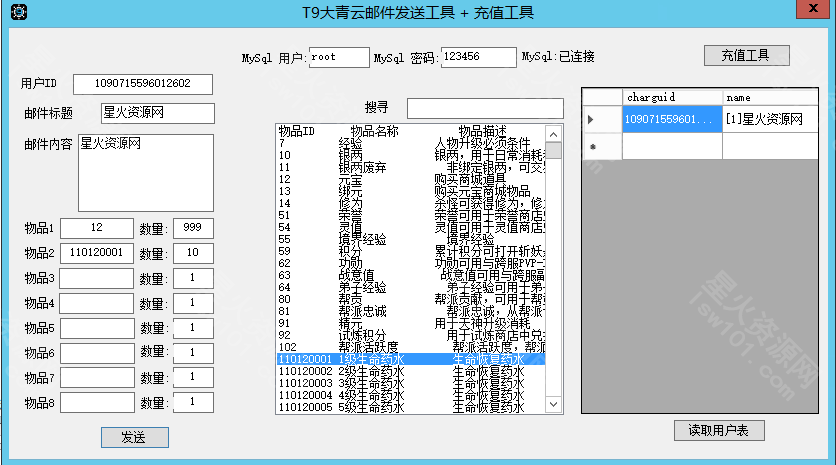
Task: Select item 80 帮贡 in list
Action: pyautogui.click(x=411, y=299)
